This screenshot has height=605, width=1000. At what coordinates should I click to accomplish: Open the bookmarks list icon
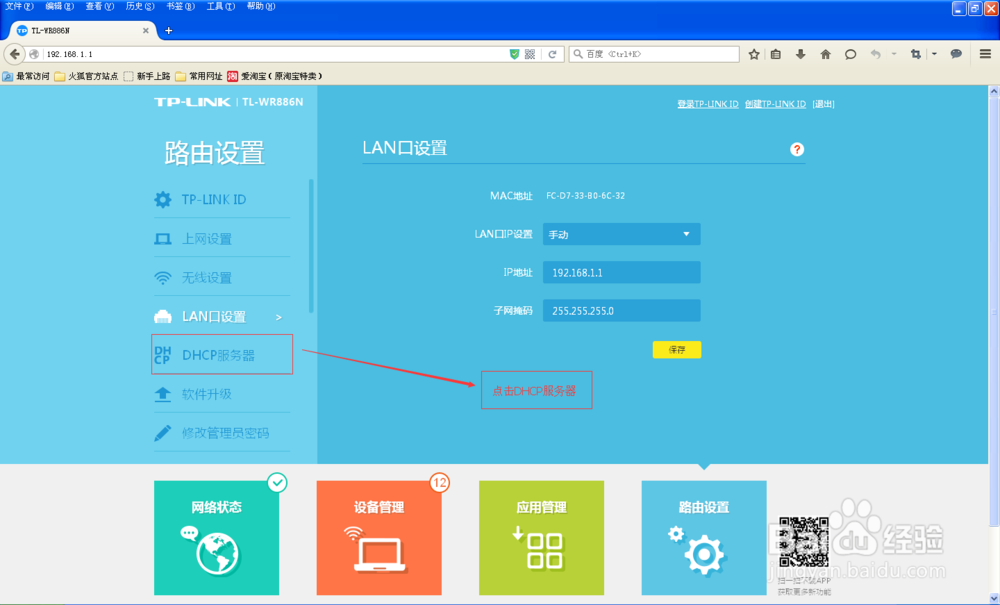776,54
